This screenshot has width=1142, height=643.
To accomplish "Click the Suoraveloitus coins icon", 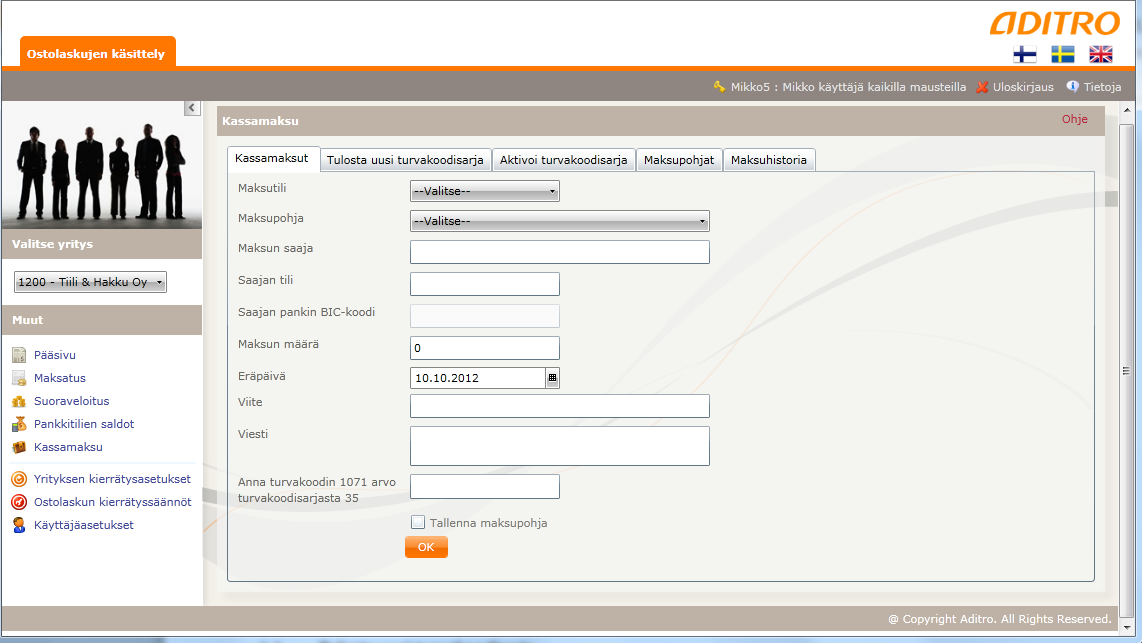I will (19, 401).
